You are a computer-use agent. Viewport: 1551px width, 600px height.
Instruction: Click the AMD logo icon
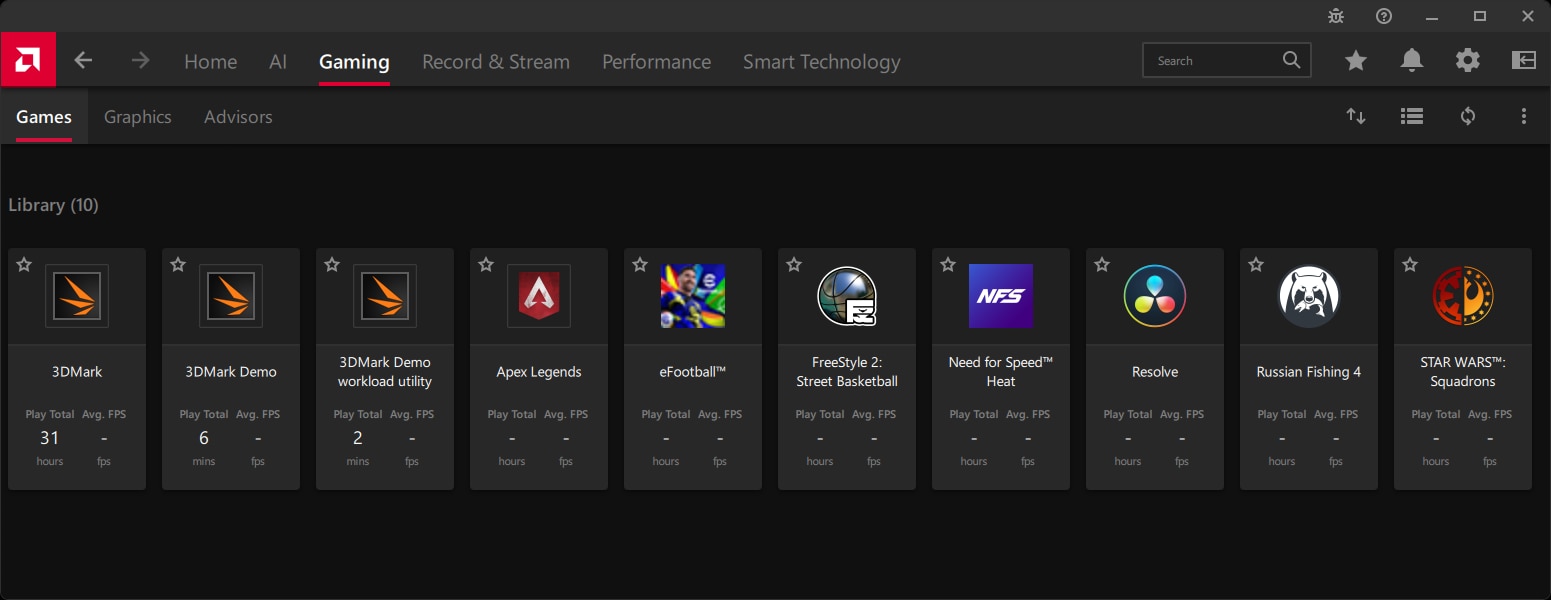click(x=28, y=60)
